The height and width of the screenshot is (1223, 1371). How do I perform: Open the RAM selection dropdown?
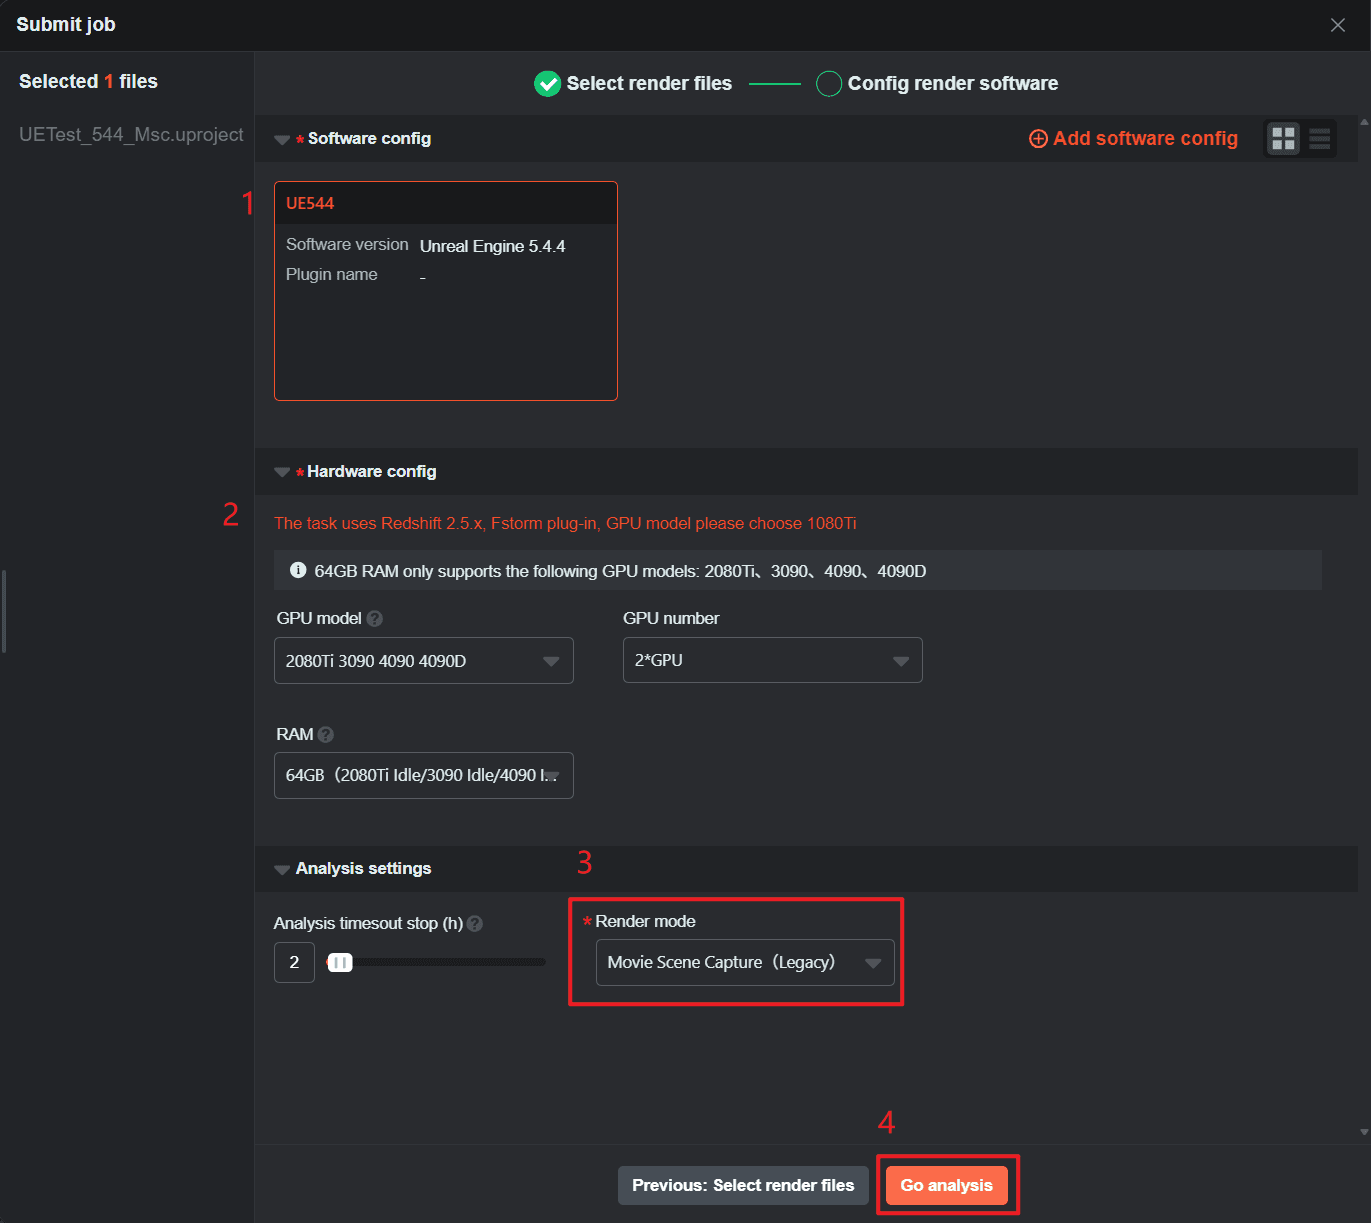click(x=424, y=776)
